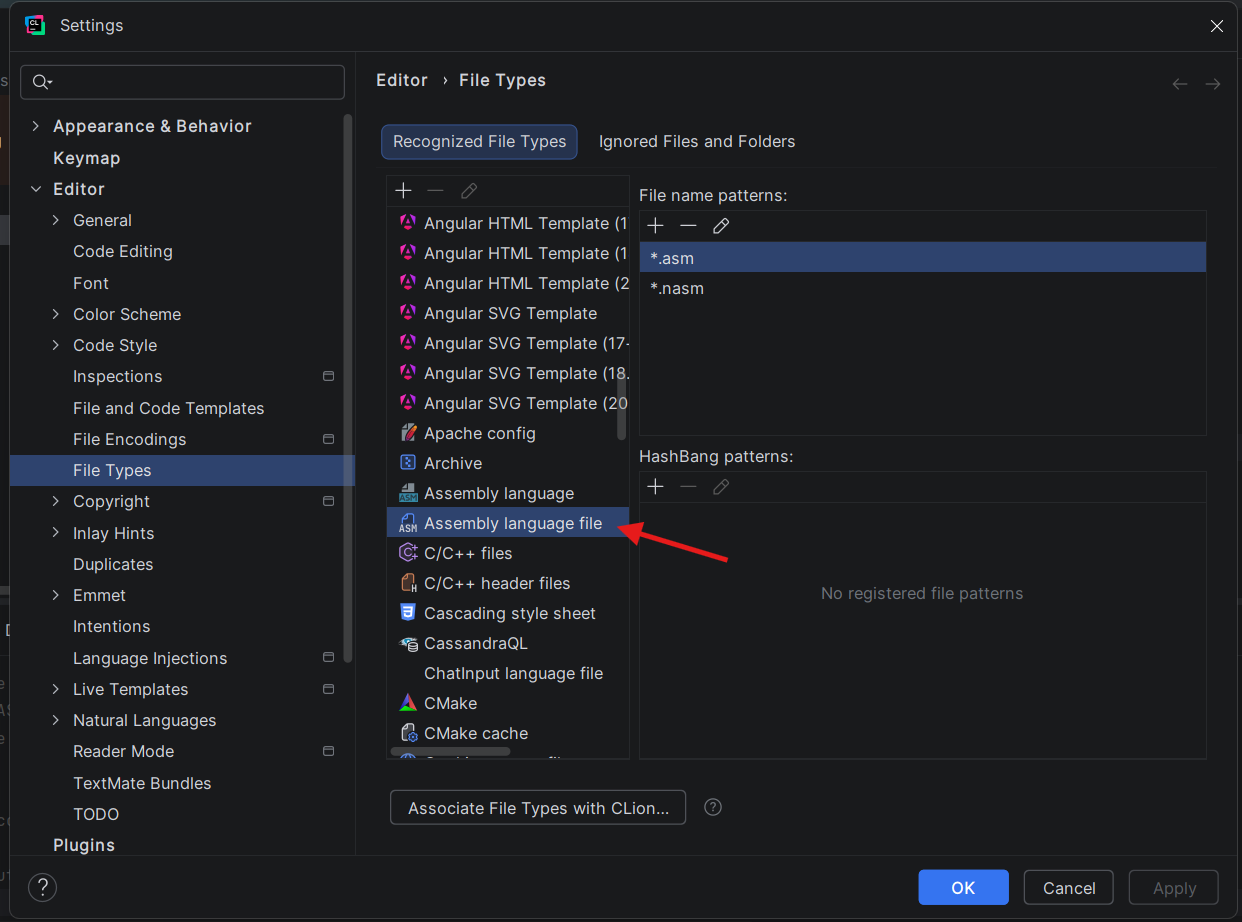Edit the selected recognized file type
Image resolution: width=1242 pixels, height=922 pixels.
(468, 190)
